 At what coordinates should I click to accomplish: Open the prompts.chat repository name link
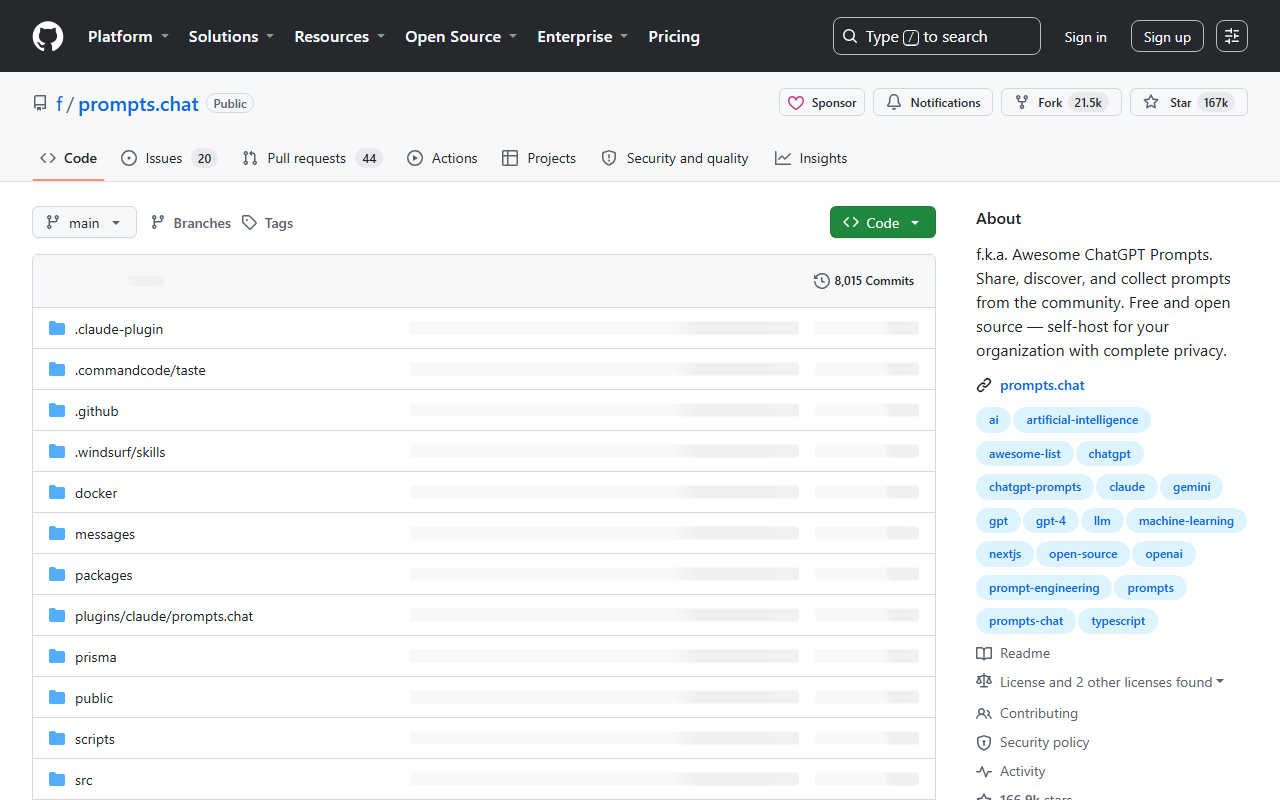138,104
